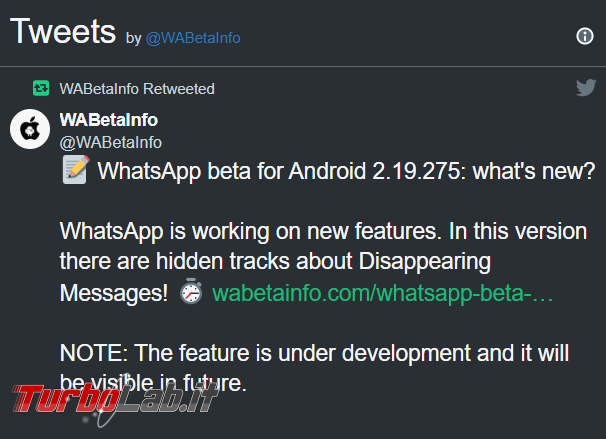The image size is (606, 439).
Task: Click the word 'by' in timeline header
Action: (134, 39)
